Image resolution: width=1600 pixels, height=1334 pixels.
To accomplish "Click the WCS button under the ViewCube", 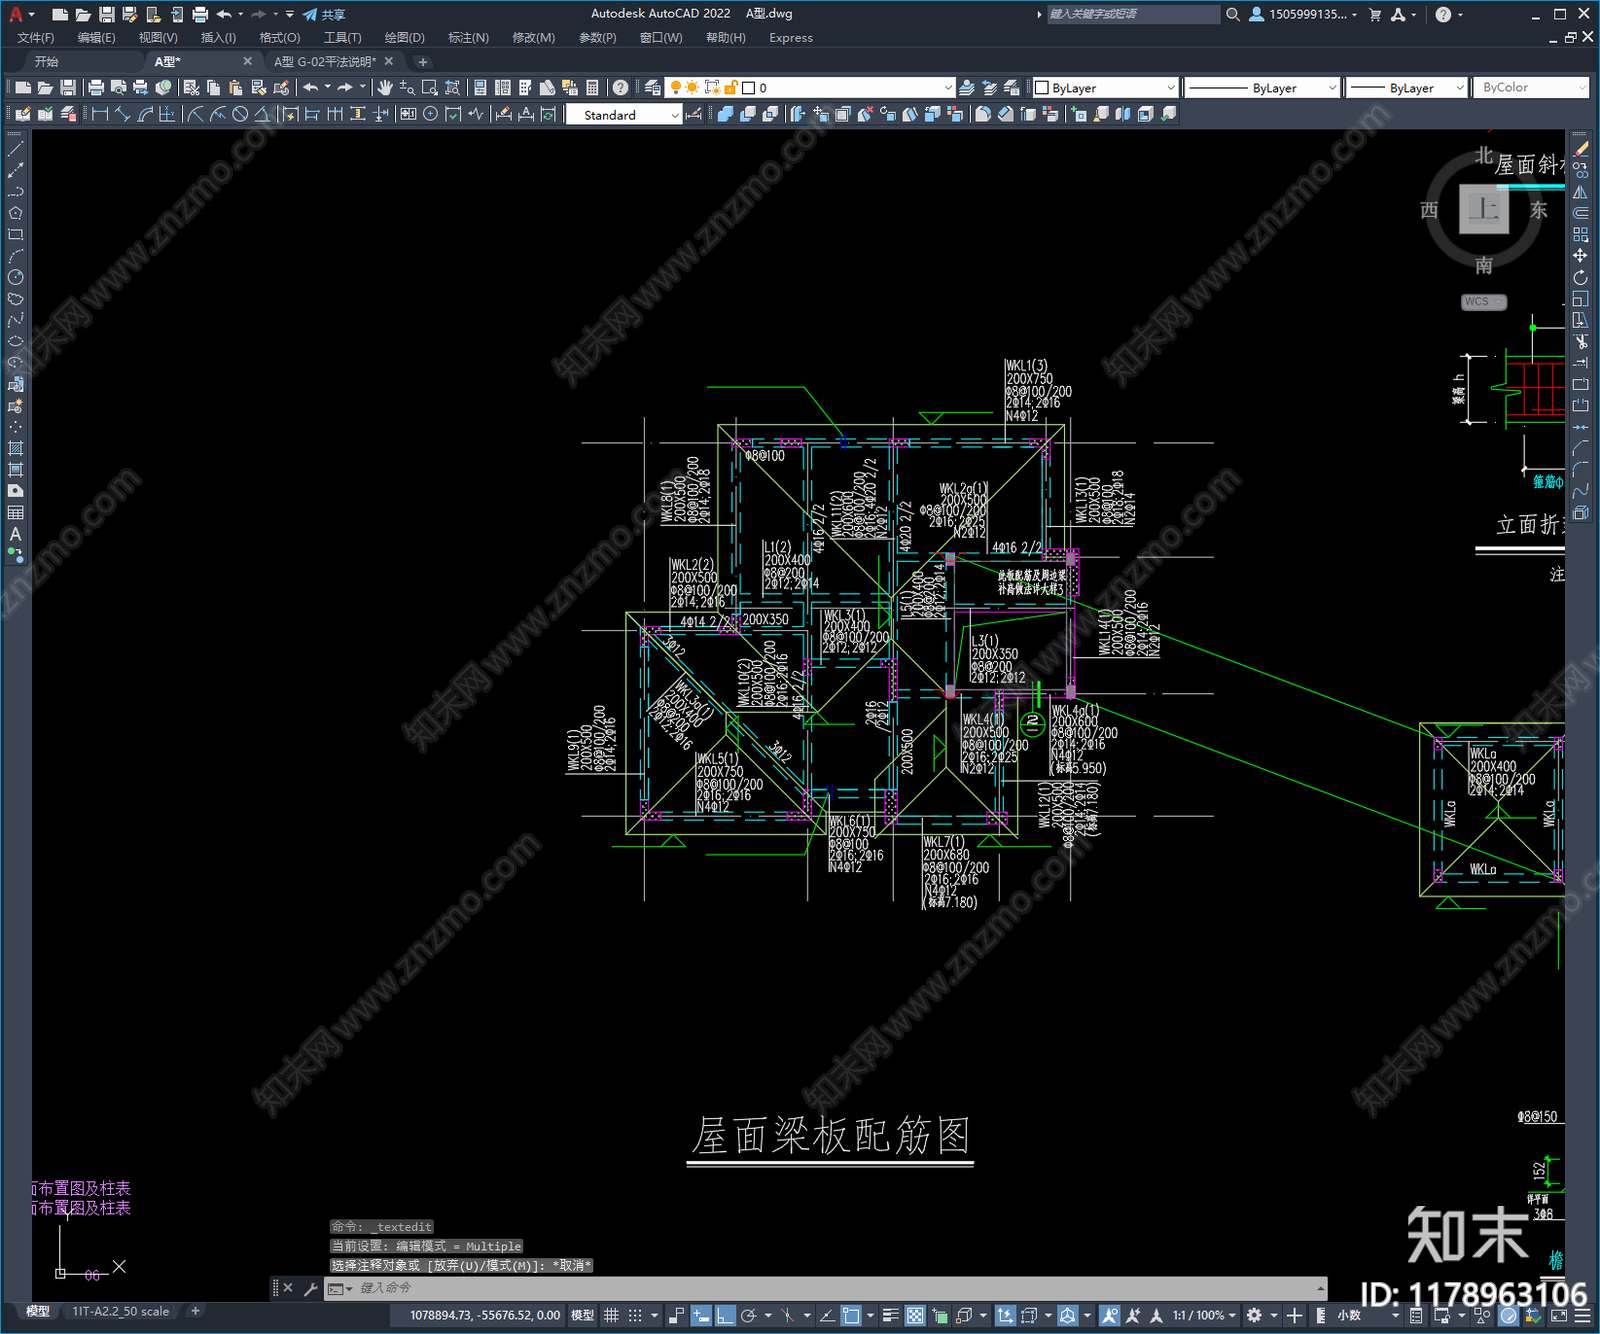I will 1483,302.
